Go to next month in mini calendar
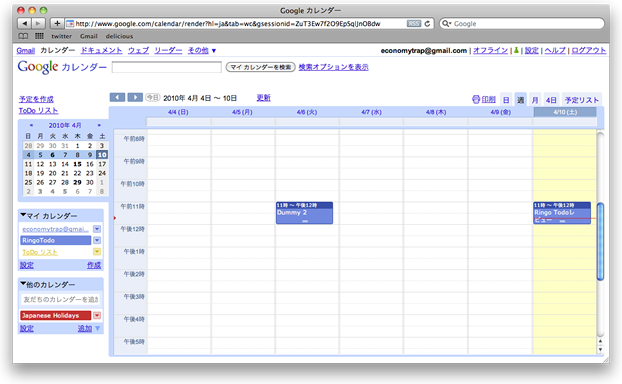 pyautogui.click(x=99, y=125)
